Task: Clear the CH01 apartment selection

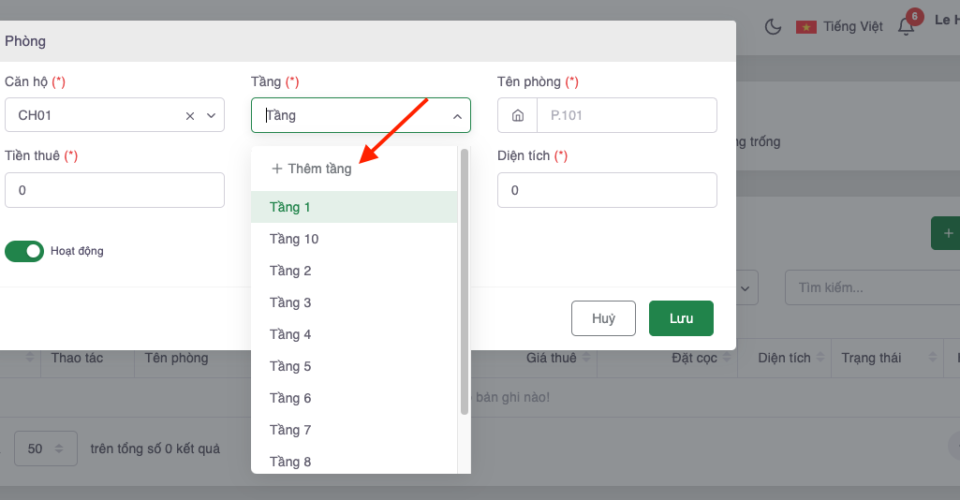Action: [190, 116]
